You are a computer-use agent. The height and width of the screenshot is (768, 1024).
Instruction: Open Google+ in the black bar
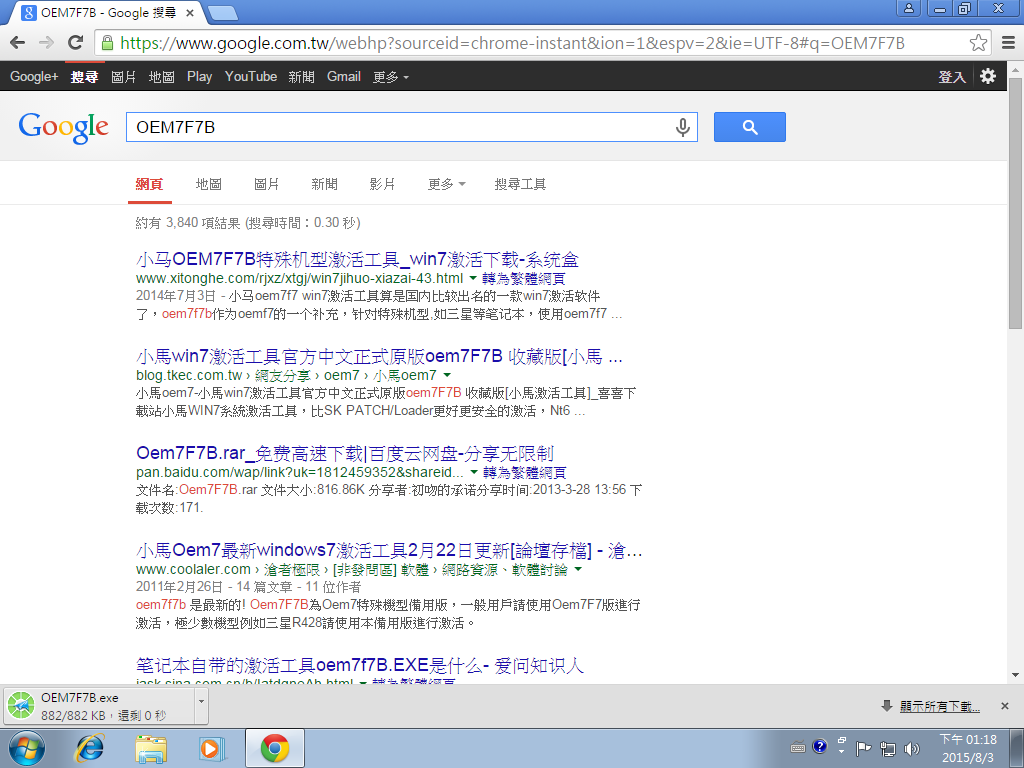pos(34,76)
